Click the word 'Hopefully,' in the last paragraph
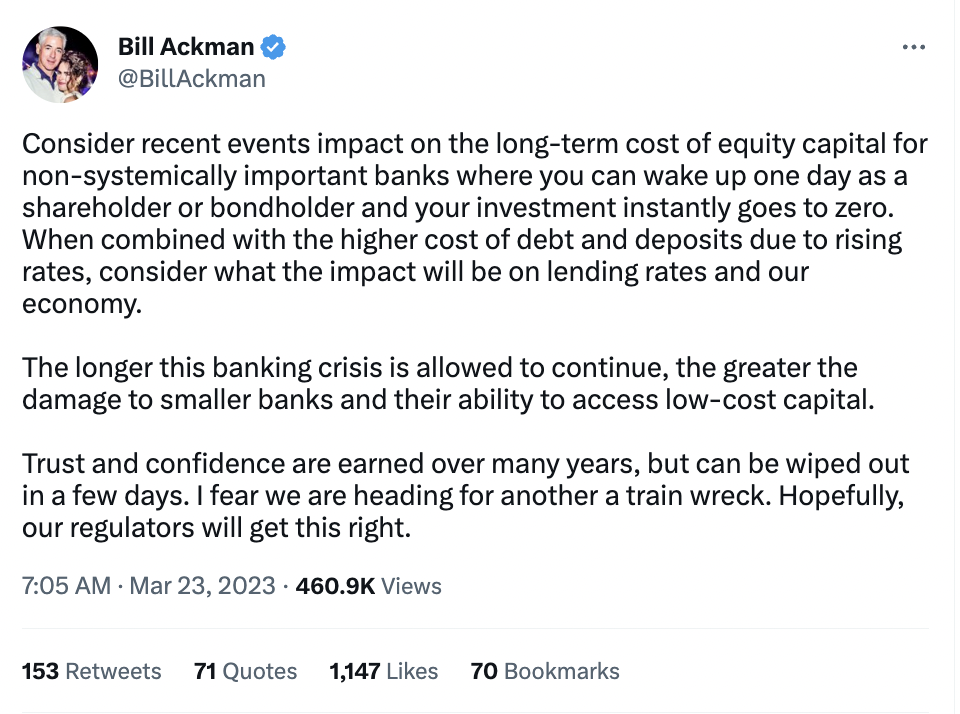 [841, 495]
